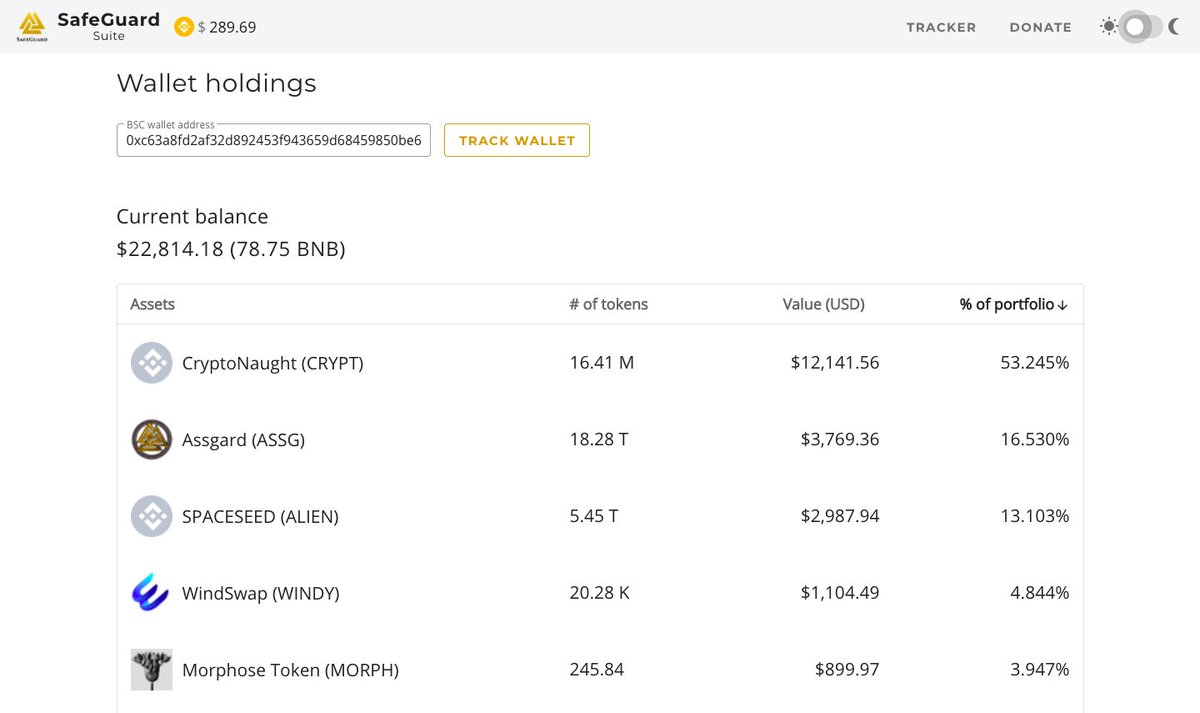Click the 5.45 T token amount
The width and height of the screenshot is (1200, 713).
(594, 516)
